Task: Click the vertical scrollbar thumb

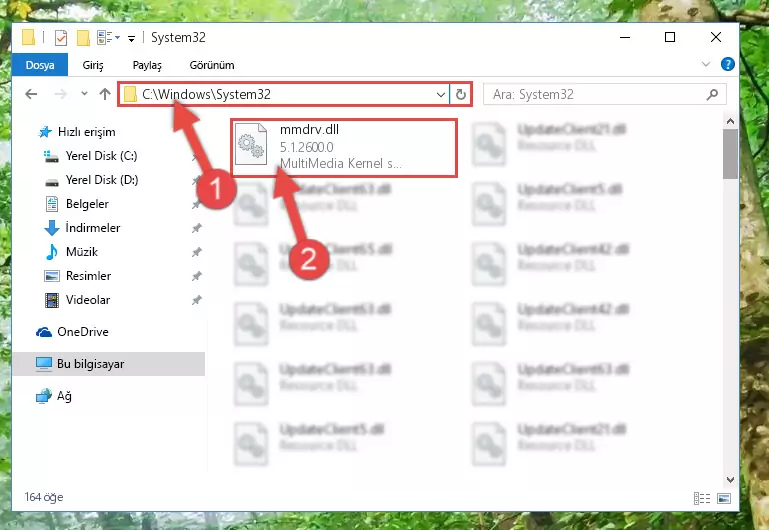Action: click(x=730, y=154)
